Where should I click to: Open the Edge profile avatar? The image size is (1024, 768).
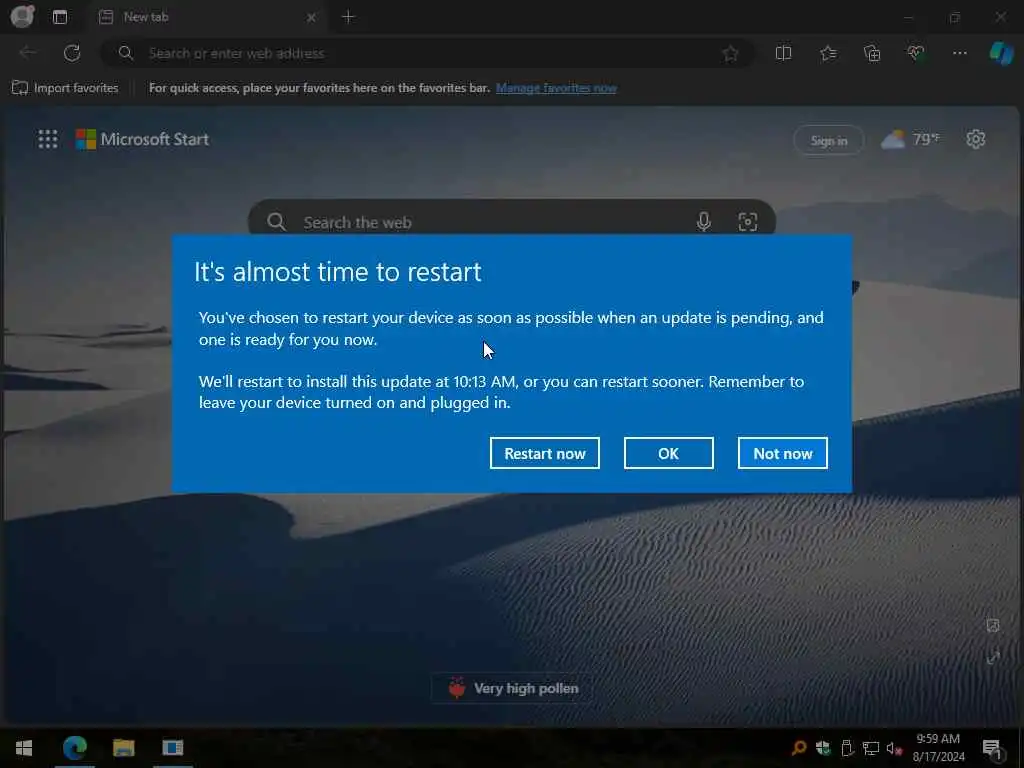[22, 16]
